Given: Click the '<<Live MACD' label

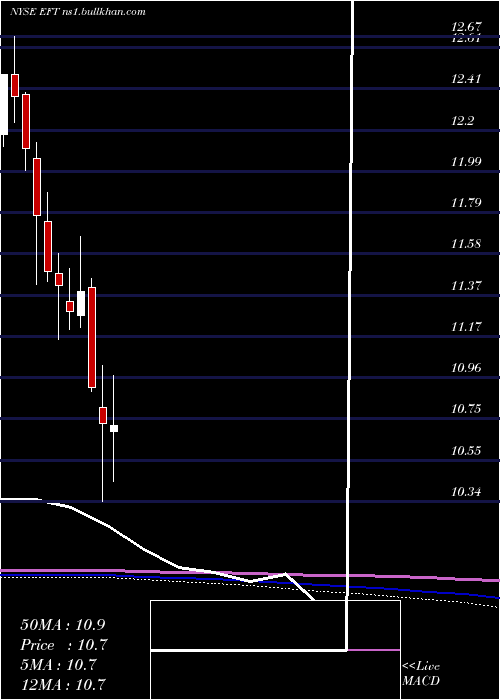Looking at the screenshot, I should tap(421, 674).
